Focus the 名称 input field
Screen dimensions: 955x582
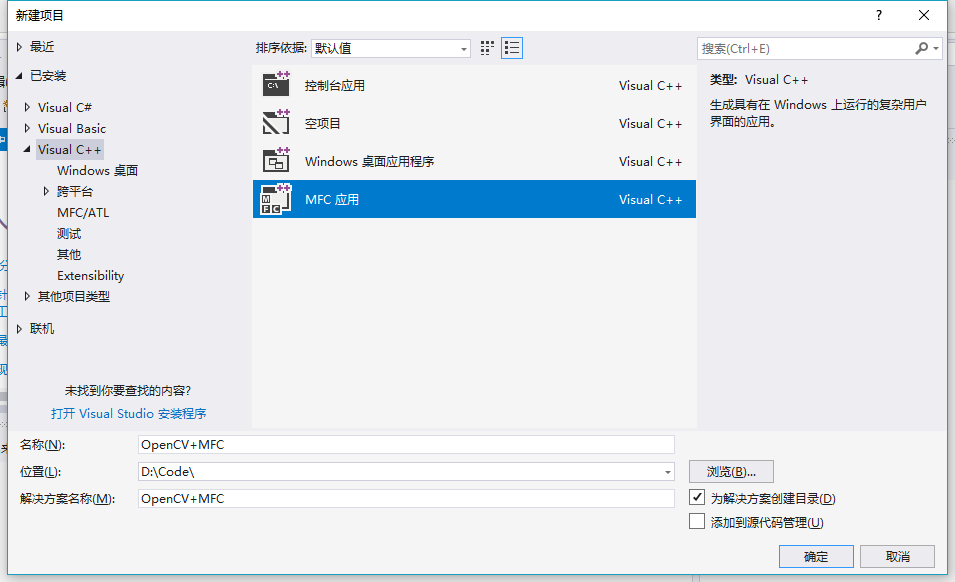pos(406,444)
